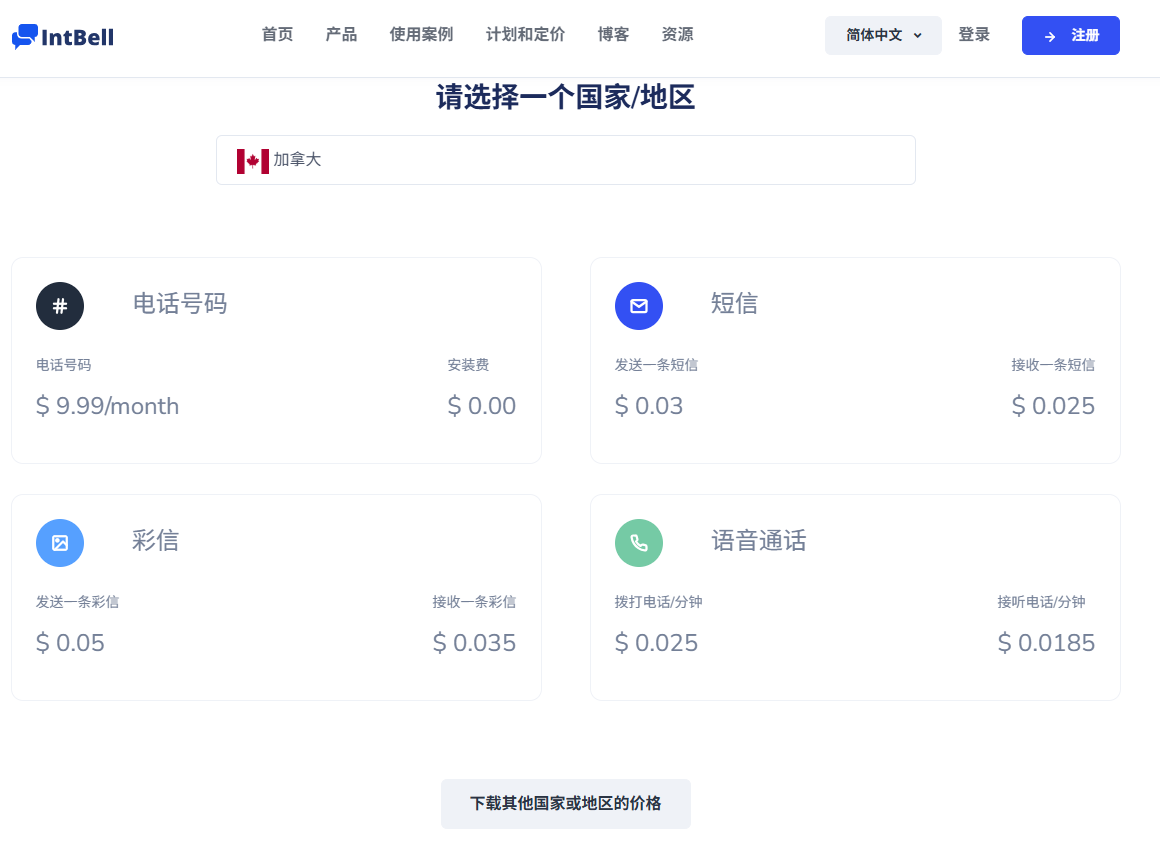Open 计划和定价 page

[x=525, y=34]
